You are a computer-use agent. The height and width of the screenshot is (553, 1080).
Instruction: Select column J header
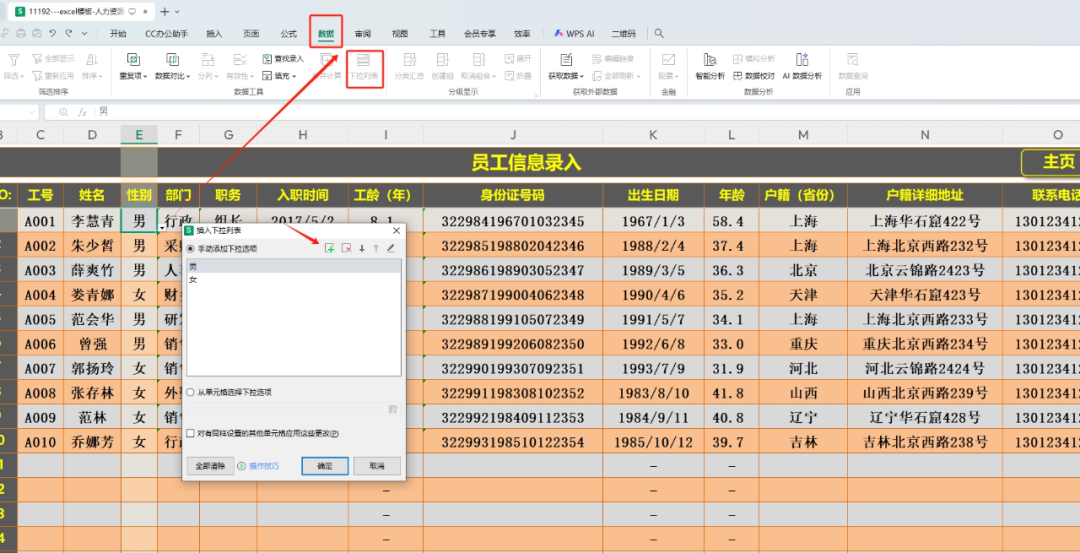tap(513, 135)
